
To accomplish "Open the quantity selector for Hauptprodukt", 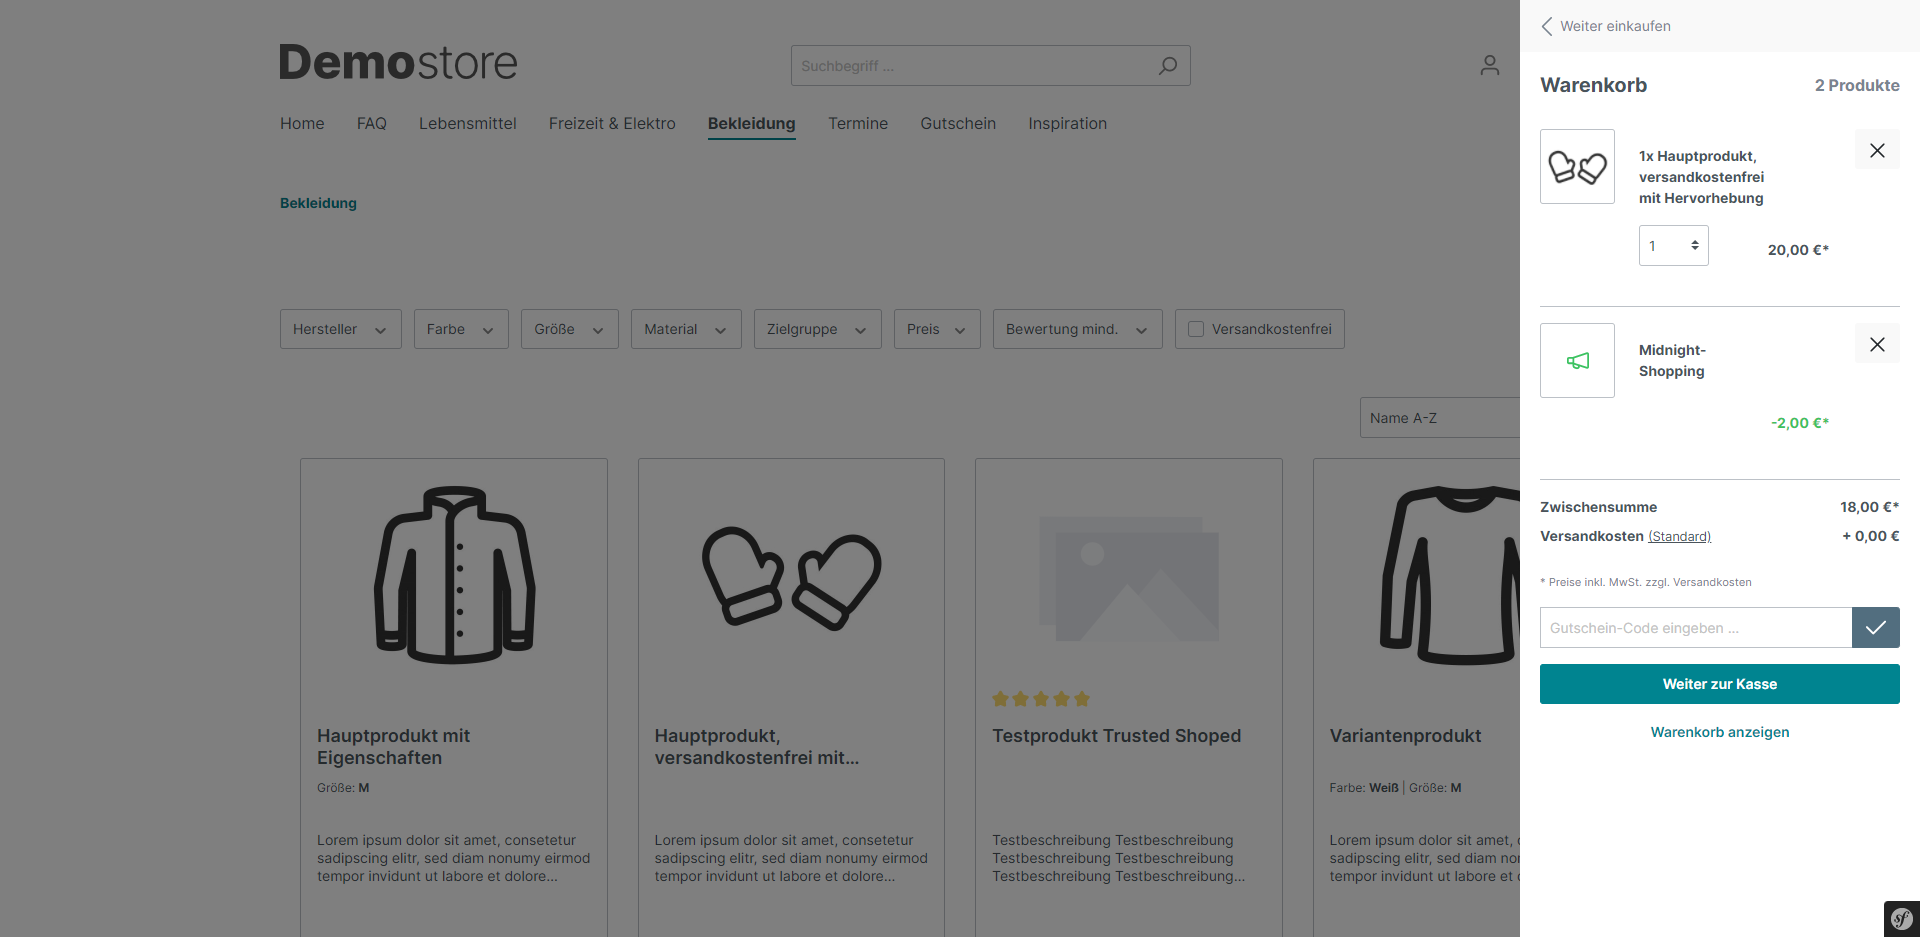I will pyautogui.click(x=1673, y=246).
